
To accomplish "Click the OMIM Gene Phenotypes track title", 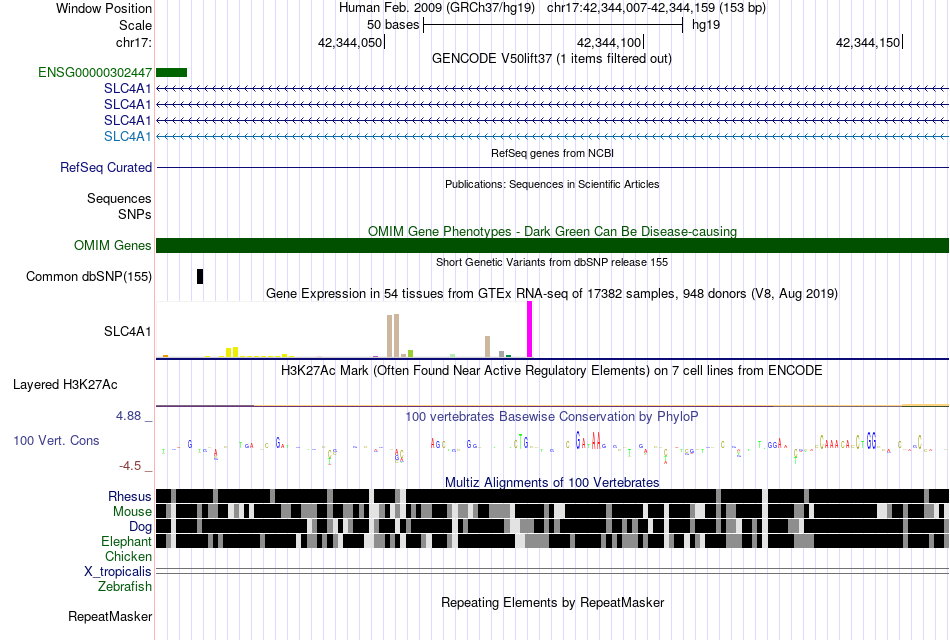I will [x=553, y=232].
